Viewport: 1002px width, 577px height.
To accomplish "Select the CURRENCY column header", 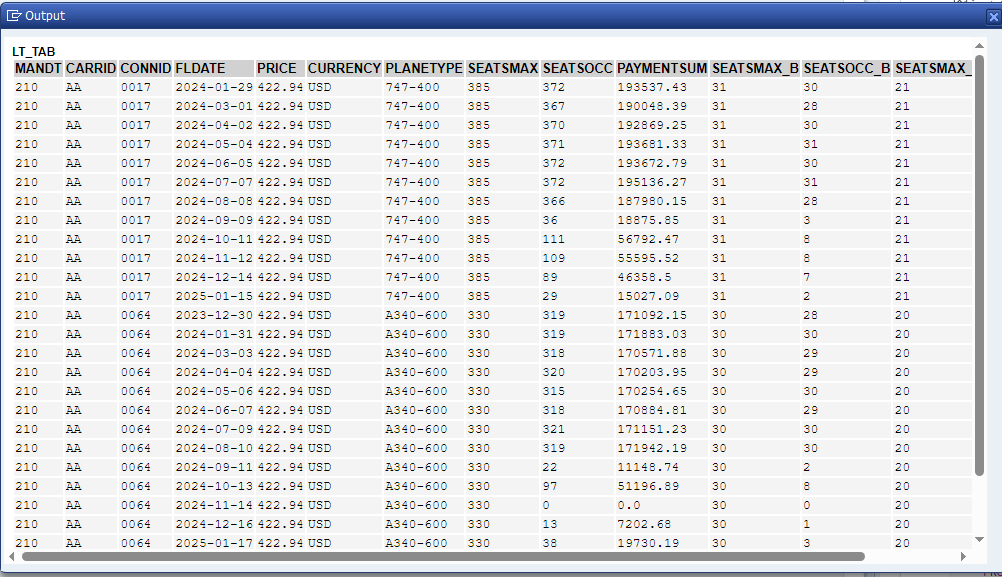I will pos(344,68).
